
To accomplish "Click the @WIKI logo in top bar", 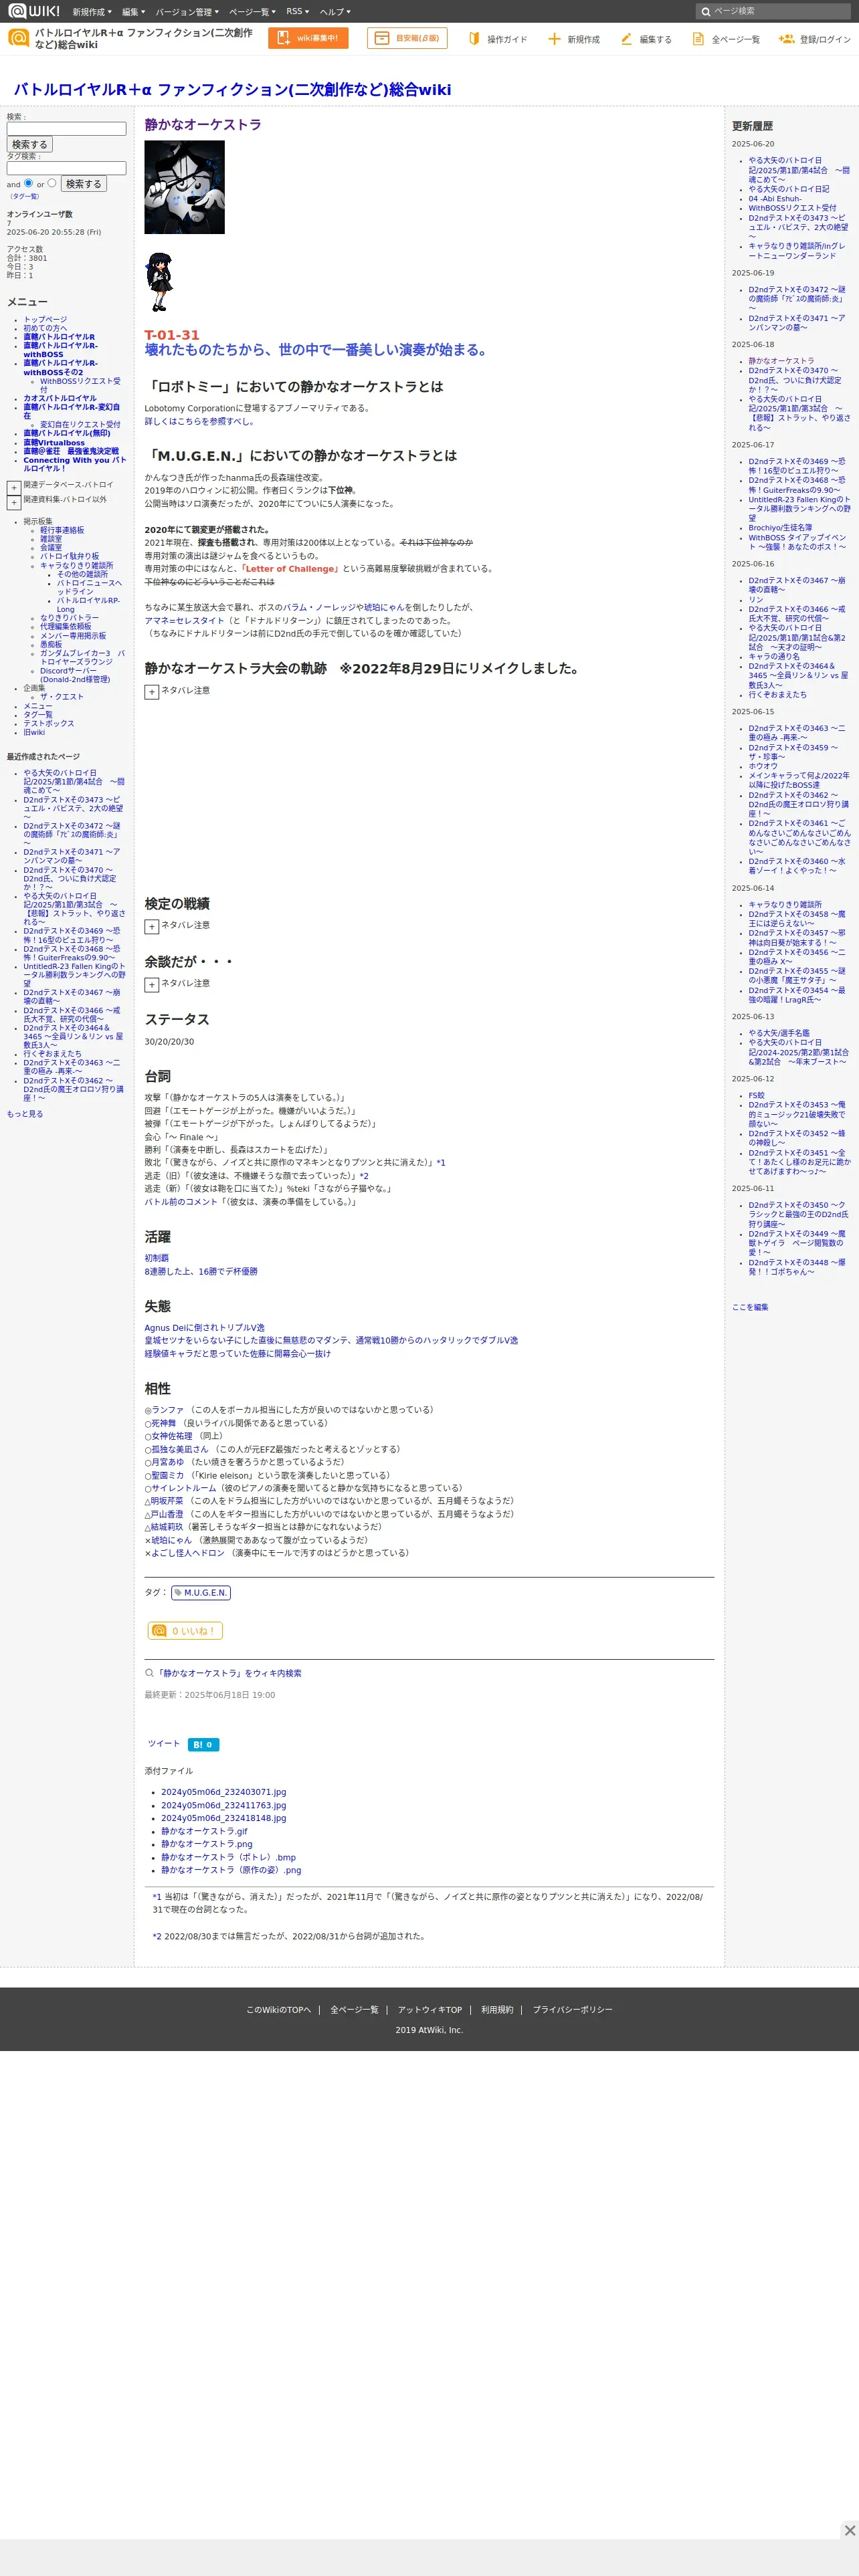I will coord(34,11).
